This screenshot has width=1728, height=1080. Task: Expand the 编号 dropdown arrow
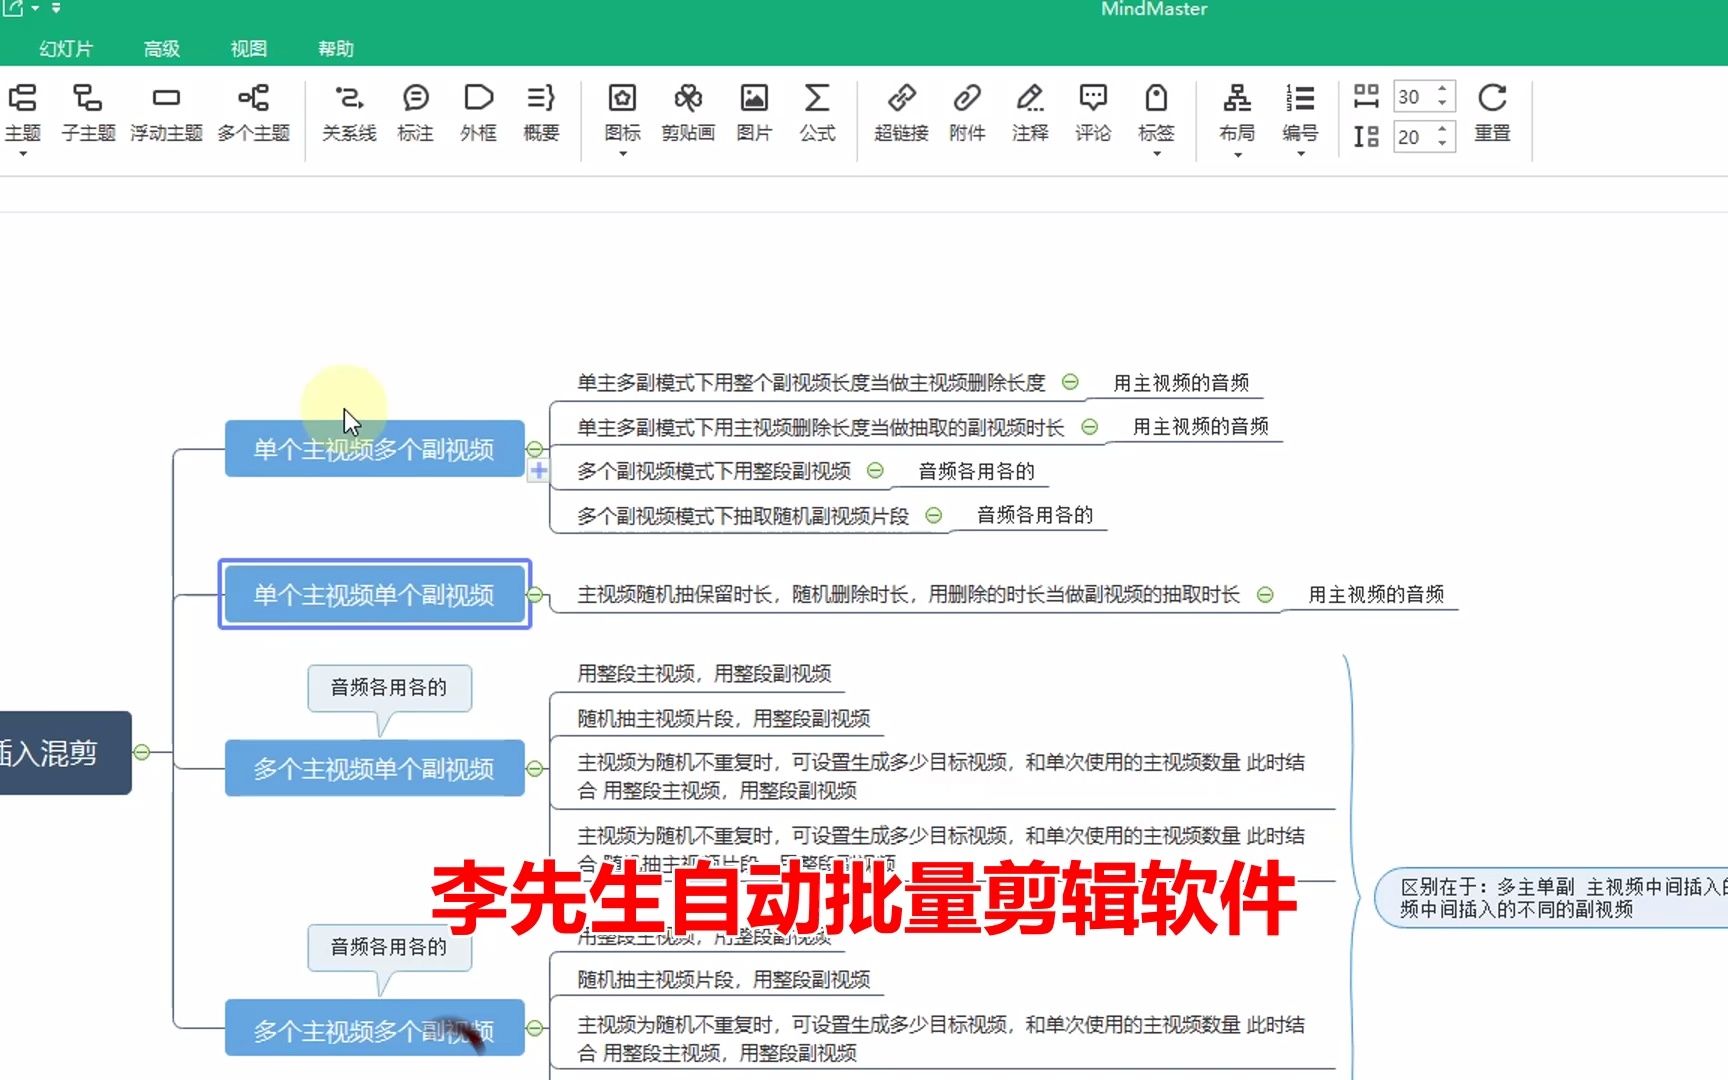pyautogui.click(x=1300, y=154)
